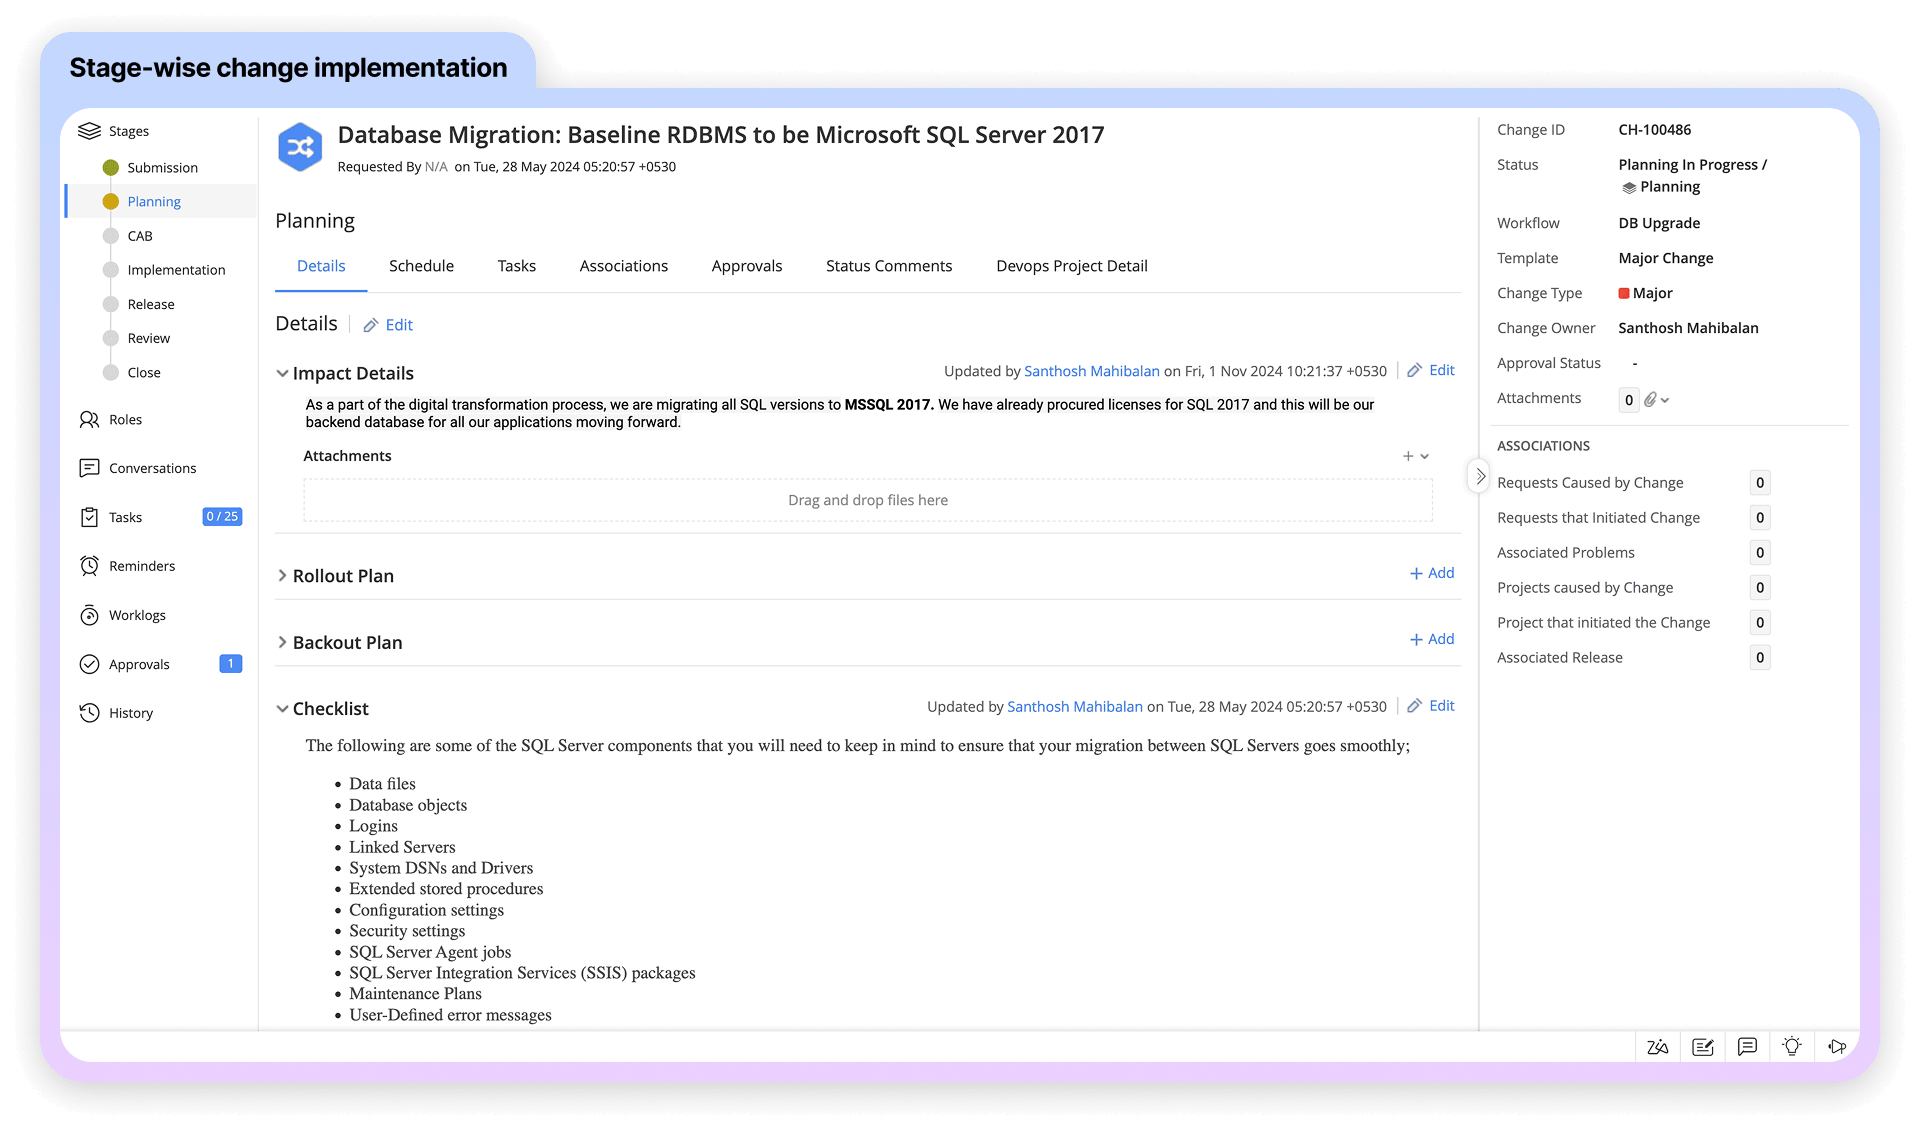Image resolution: width=1920 pixels, height=1130 pixels.
Task: Open the quick note edit icon
Action: pyautogui.click(x=1702, y=1047)
